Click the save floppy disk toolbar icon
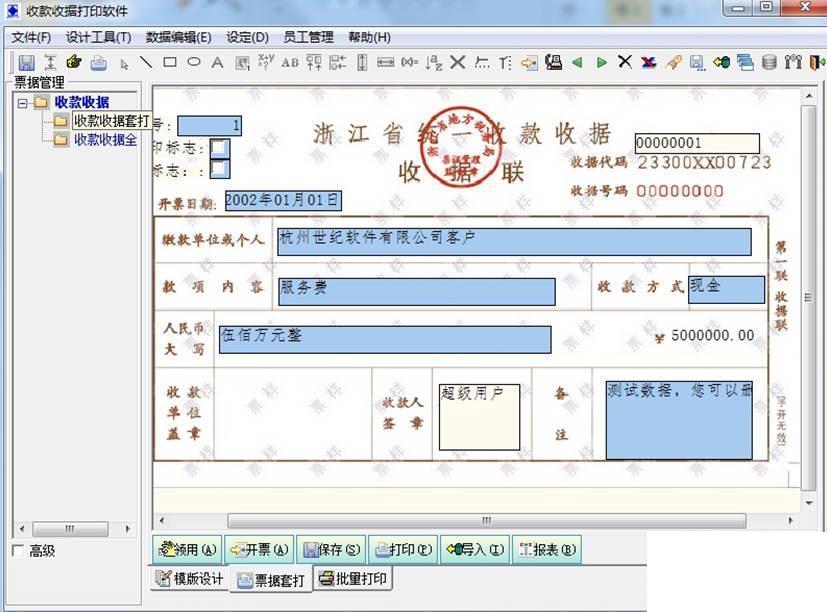 click(26, 63)
